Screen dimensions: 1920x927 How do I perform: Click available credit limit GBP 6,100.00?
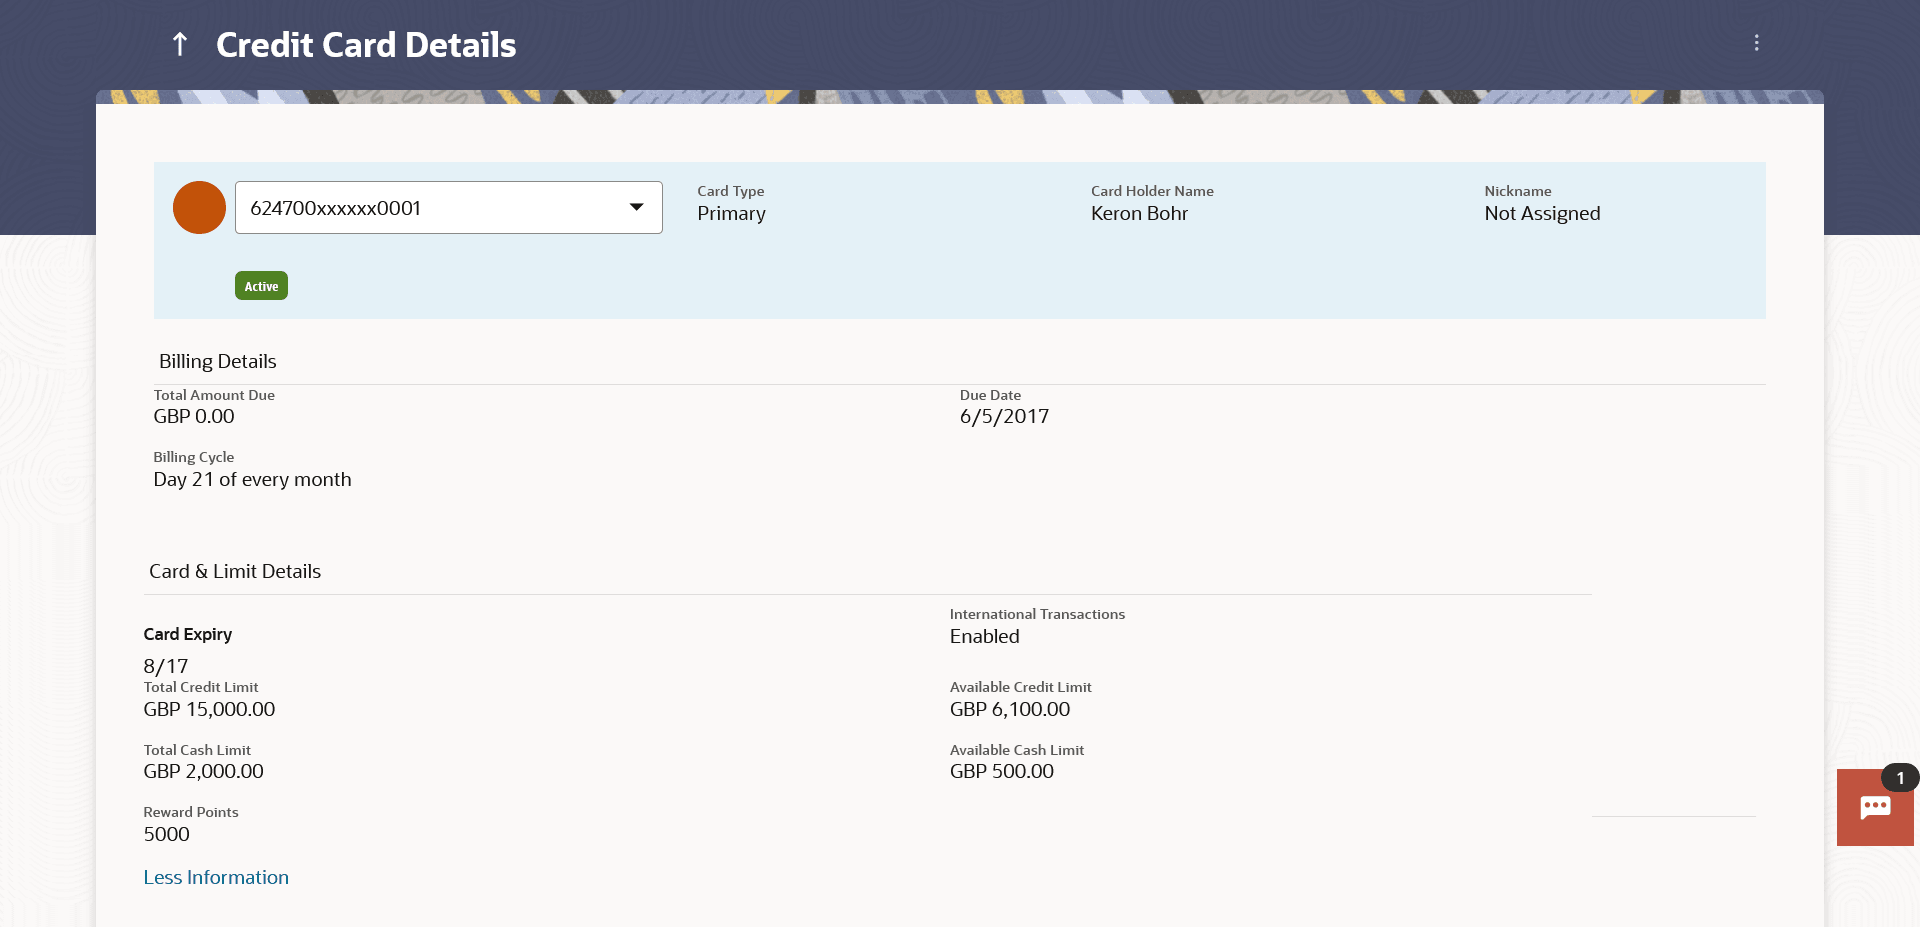tap(1010, 709)
